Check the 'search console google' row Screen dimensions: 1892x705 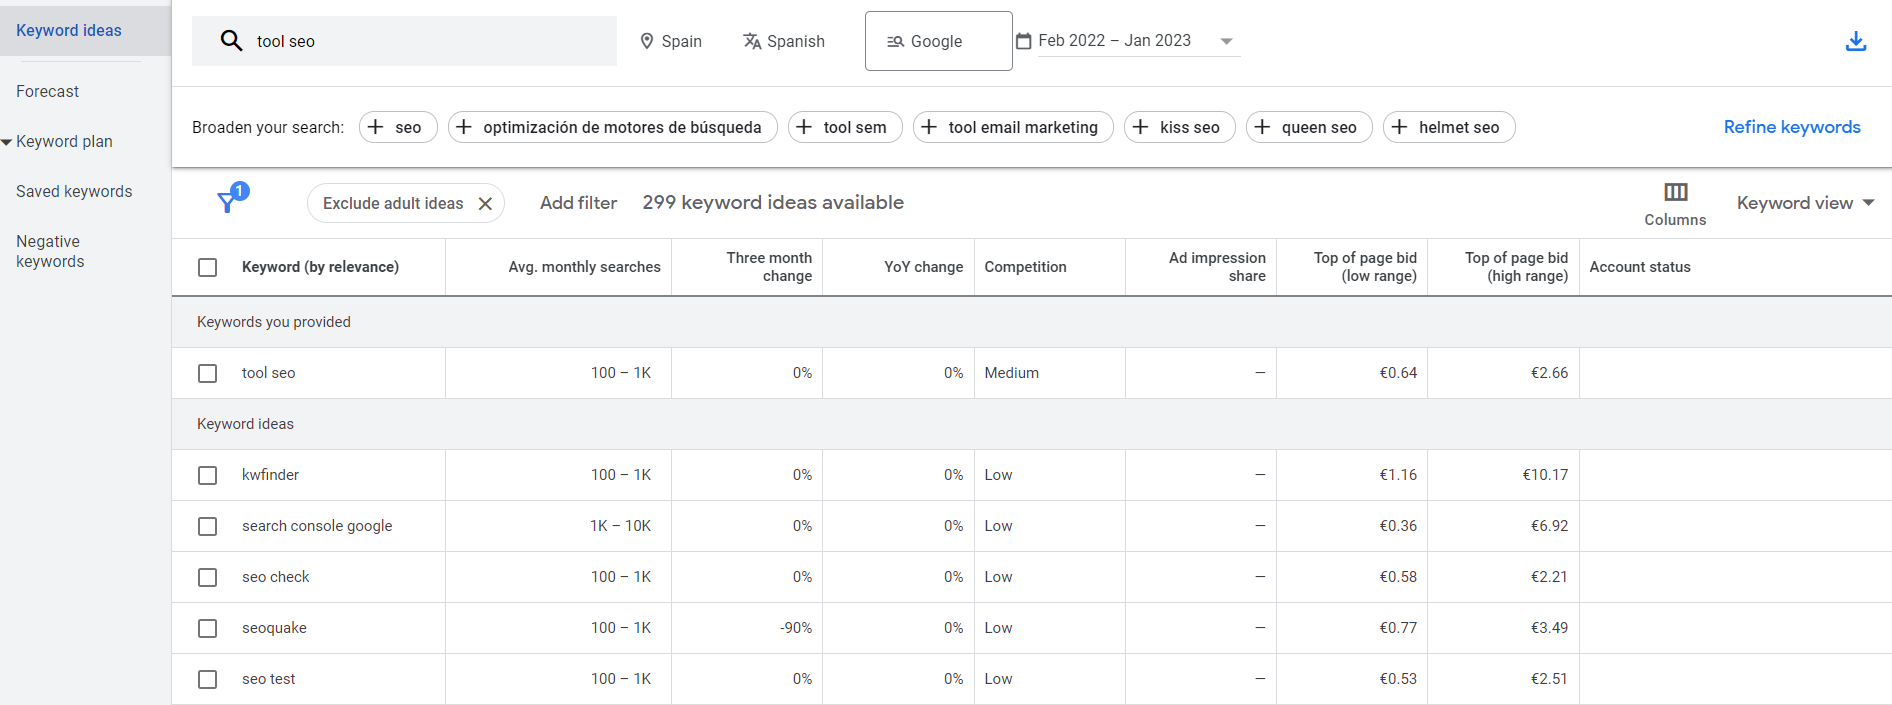click(x=208, y=526)
